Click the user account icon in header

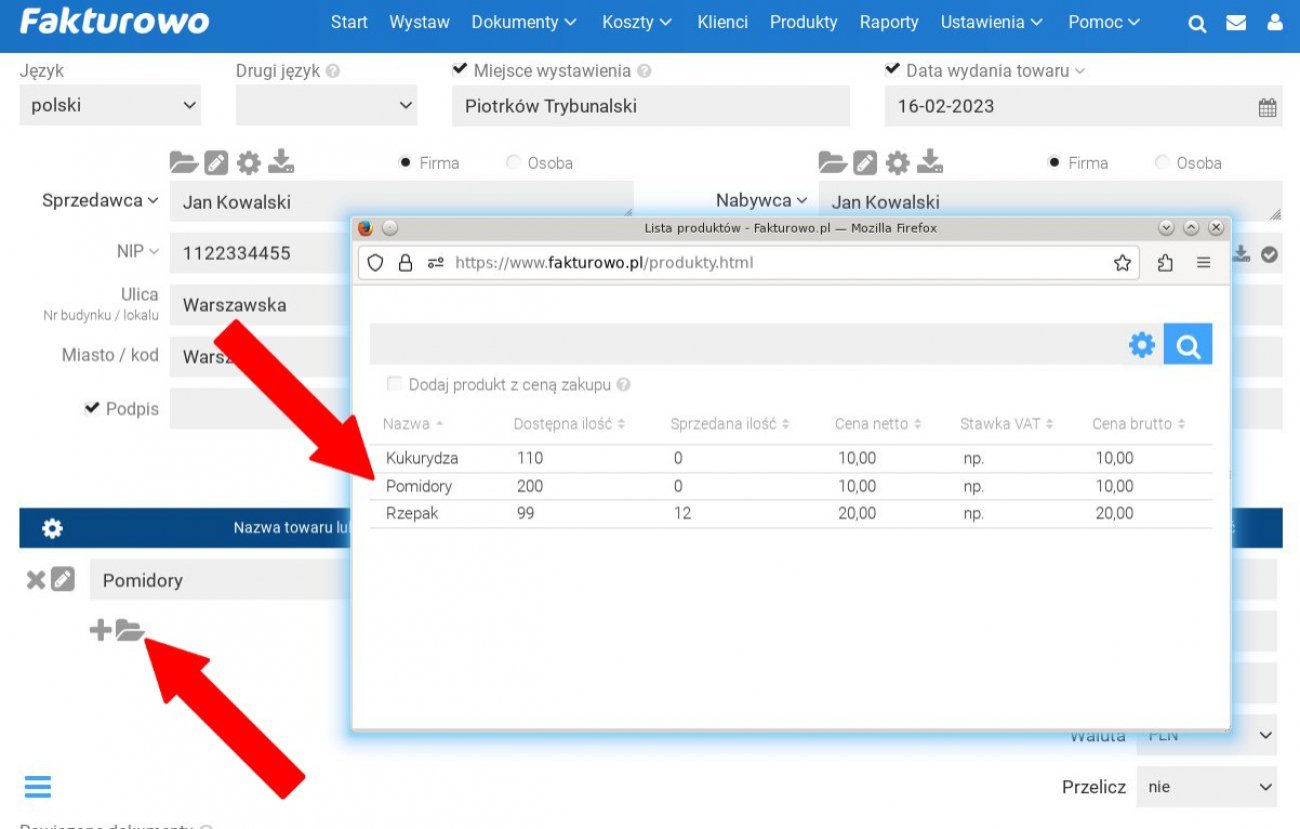click(1274, 23)
